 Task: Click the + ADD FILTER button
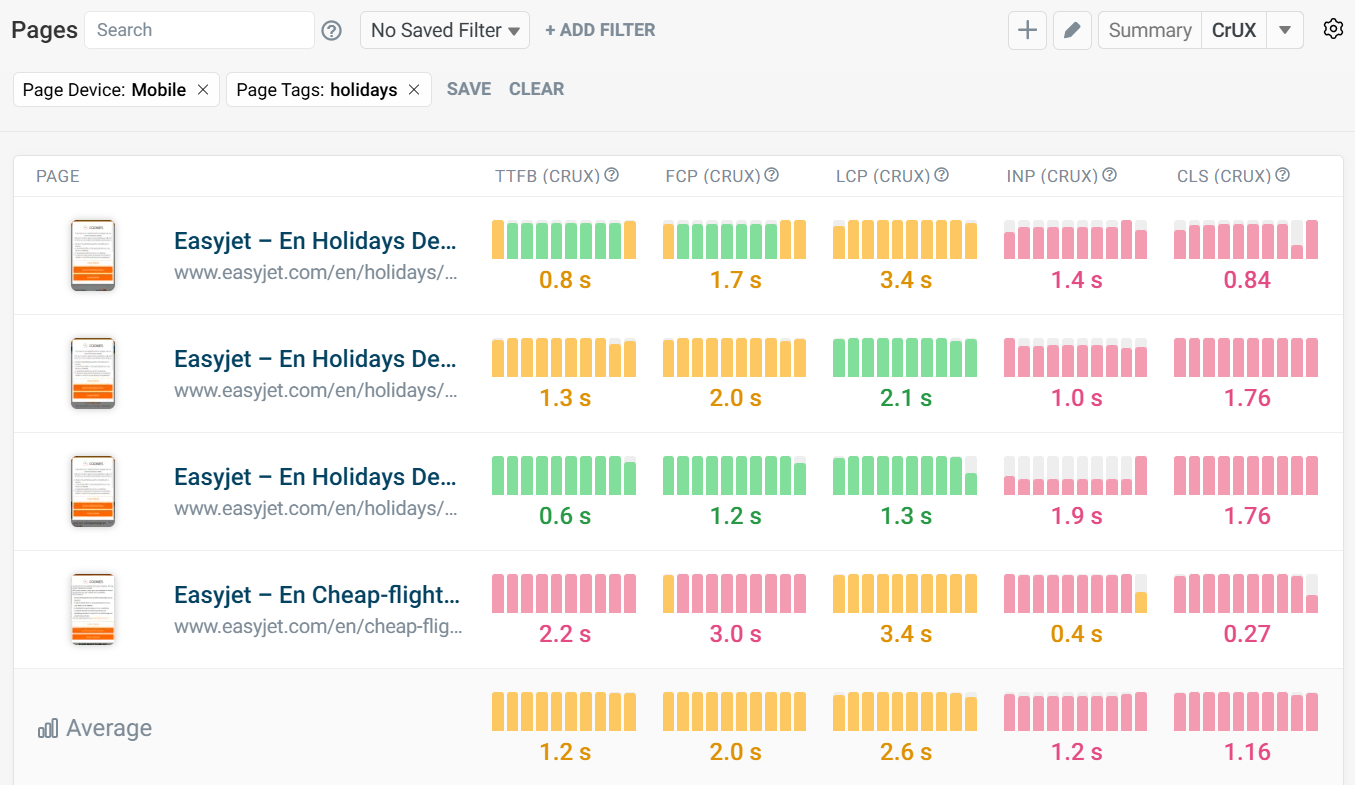point(600,30)
